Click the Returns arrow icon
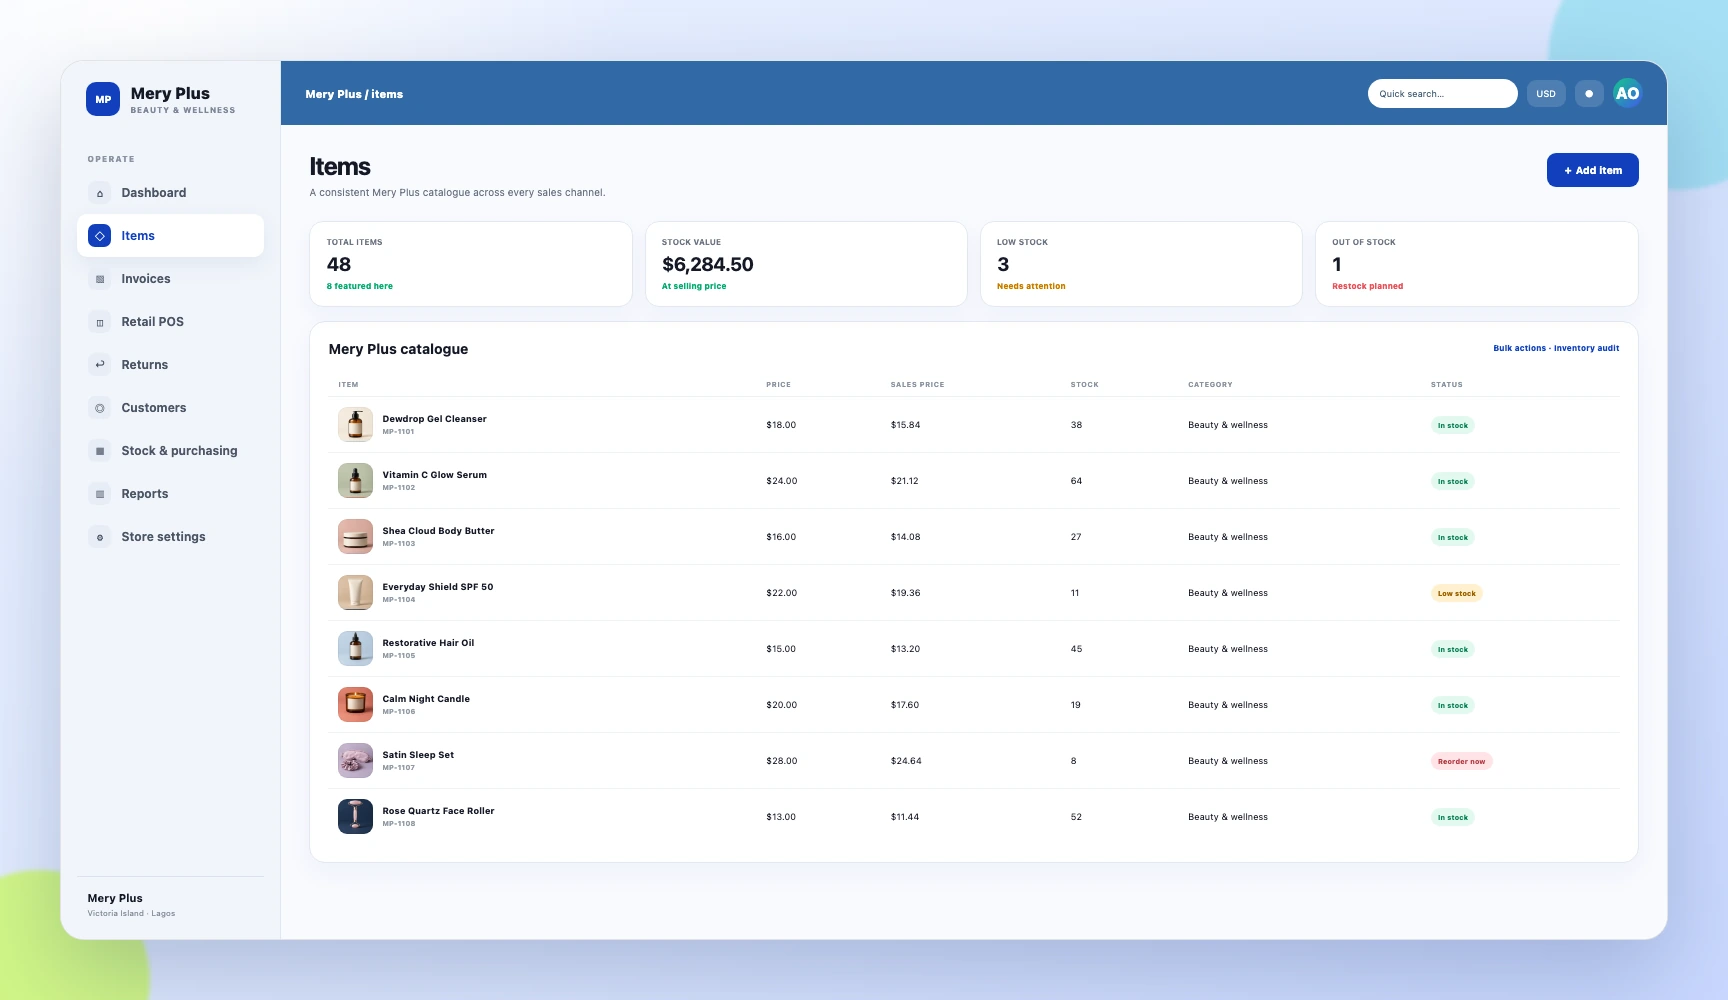The width and height of the screenshot is (1728, 1000). pyautogui.click(x=100, y=365)
